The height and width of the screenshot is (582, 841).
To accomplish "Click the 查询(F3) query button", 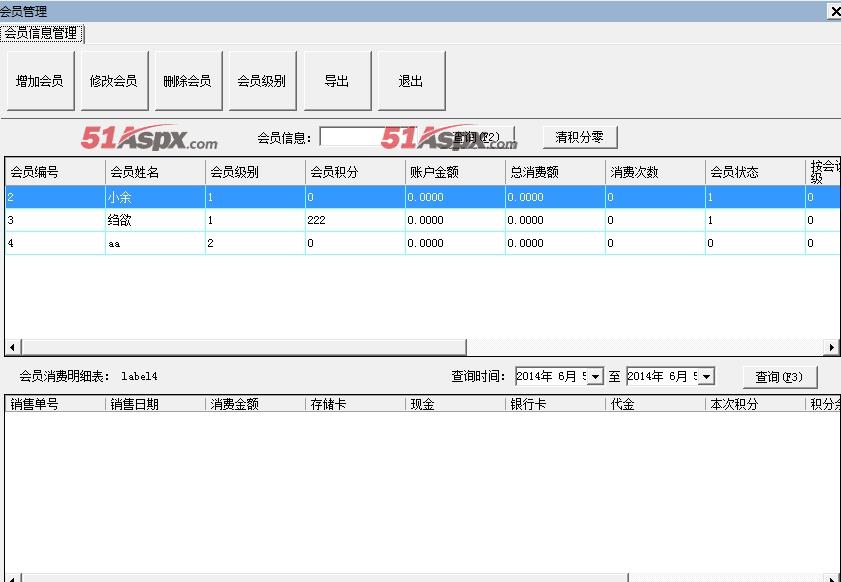I will 779,377.
